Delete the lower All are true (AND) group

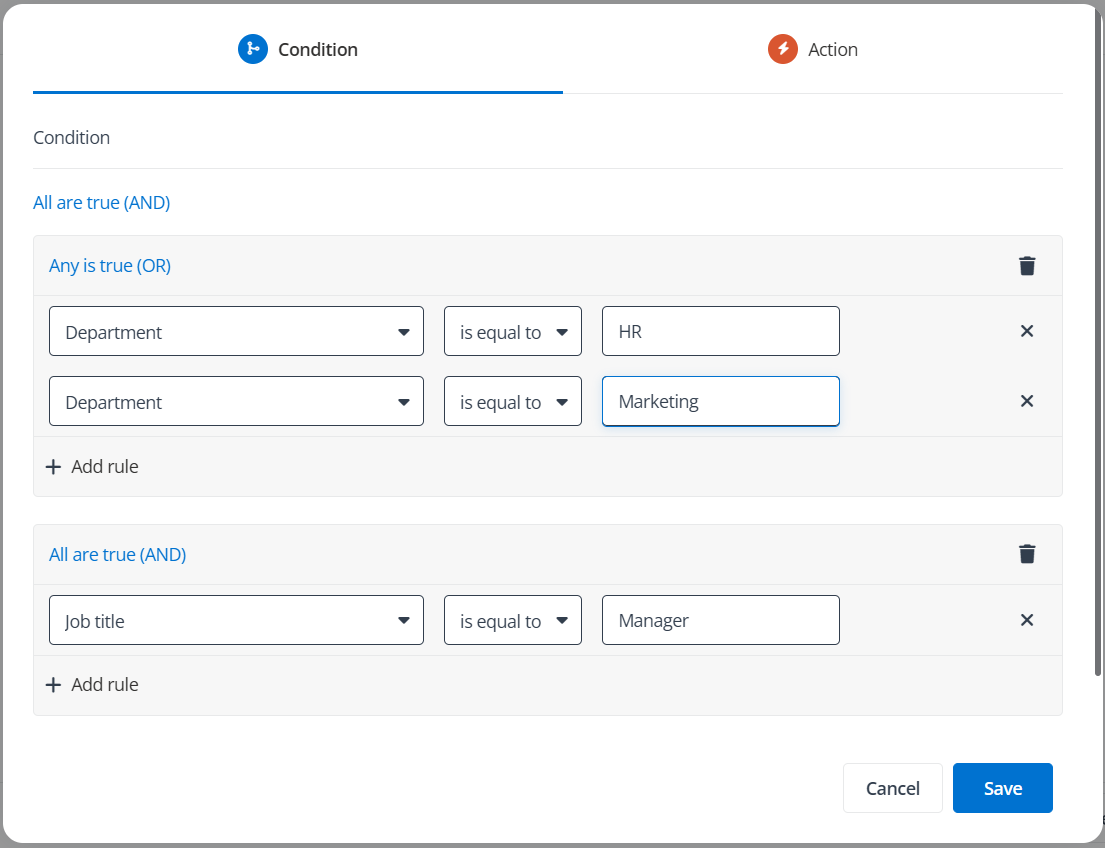click(x=1027, y=554)
